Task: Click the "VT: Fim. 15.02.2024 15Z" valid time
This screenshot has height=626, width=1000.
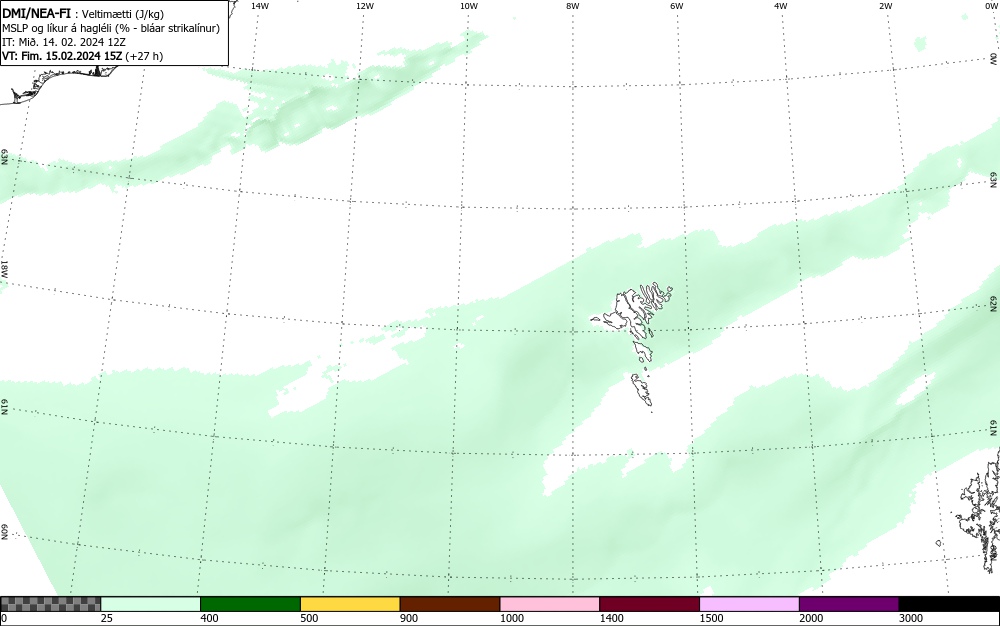Action: point(62,56)
